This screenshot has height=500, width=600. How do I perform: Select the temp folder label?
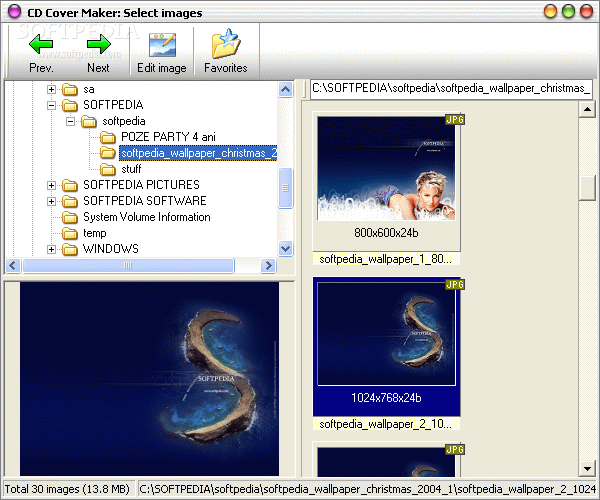tap(95, 233)
